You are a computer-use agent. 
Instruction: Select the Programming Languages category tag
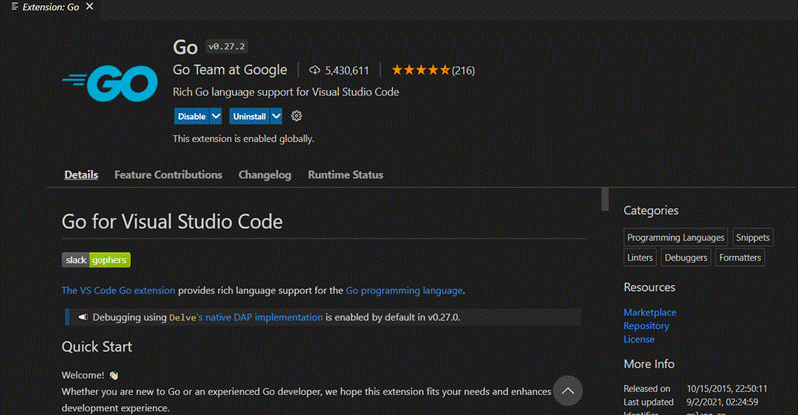[x=675, y=238]
